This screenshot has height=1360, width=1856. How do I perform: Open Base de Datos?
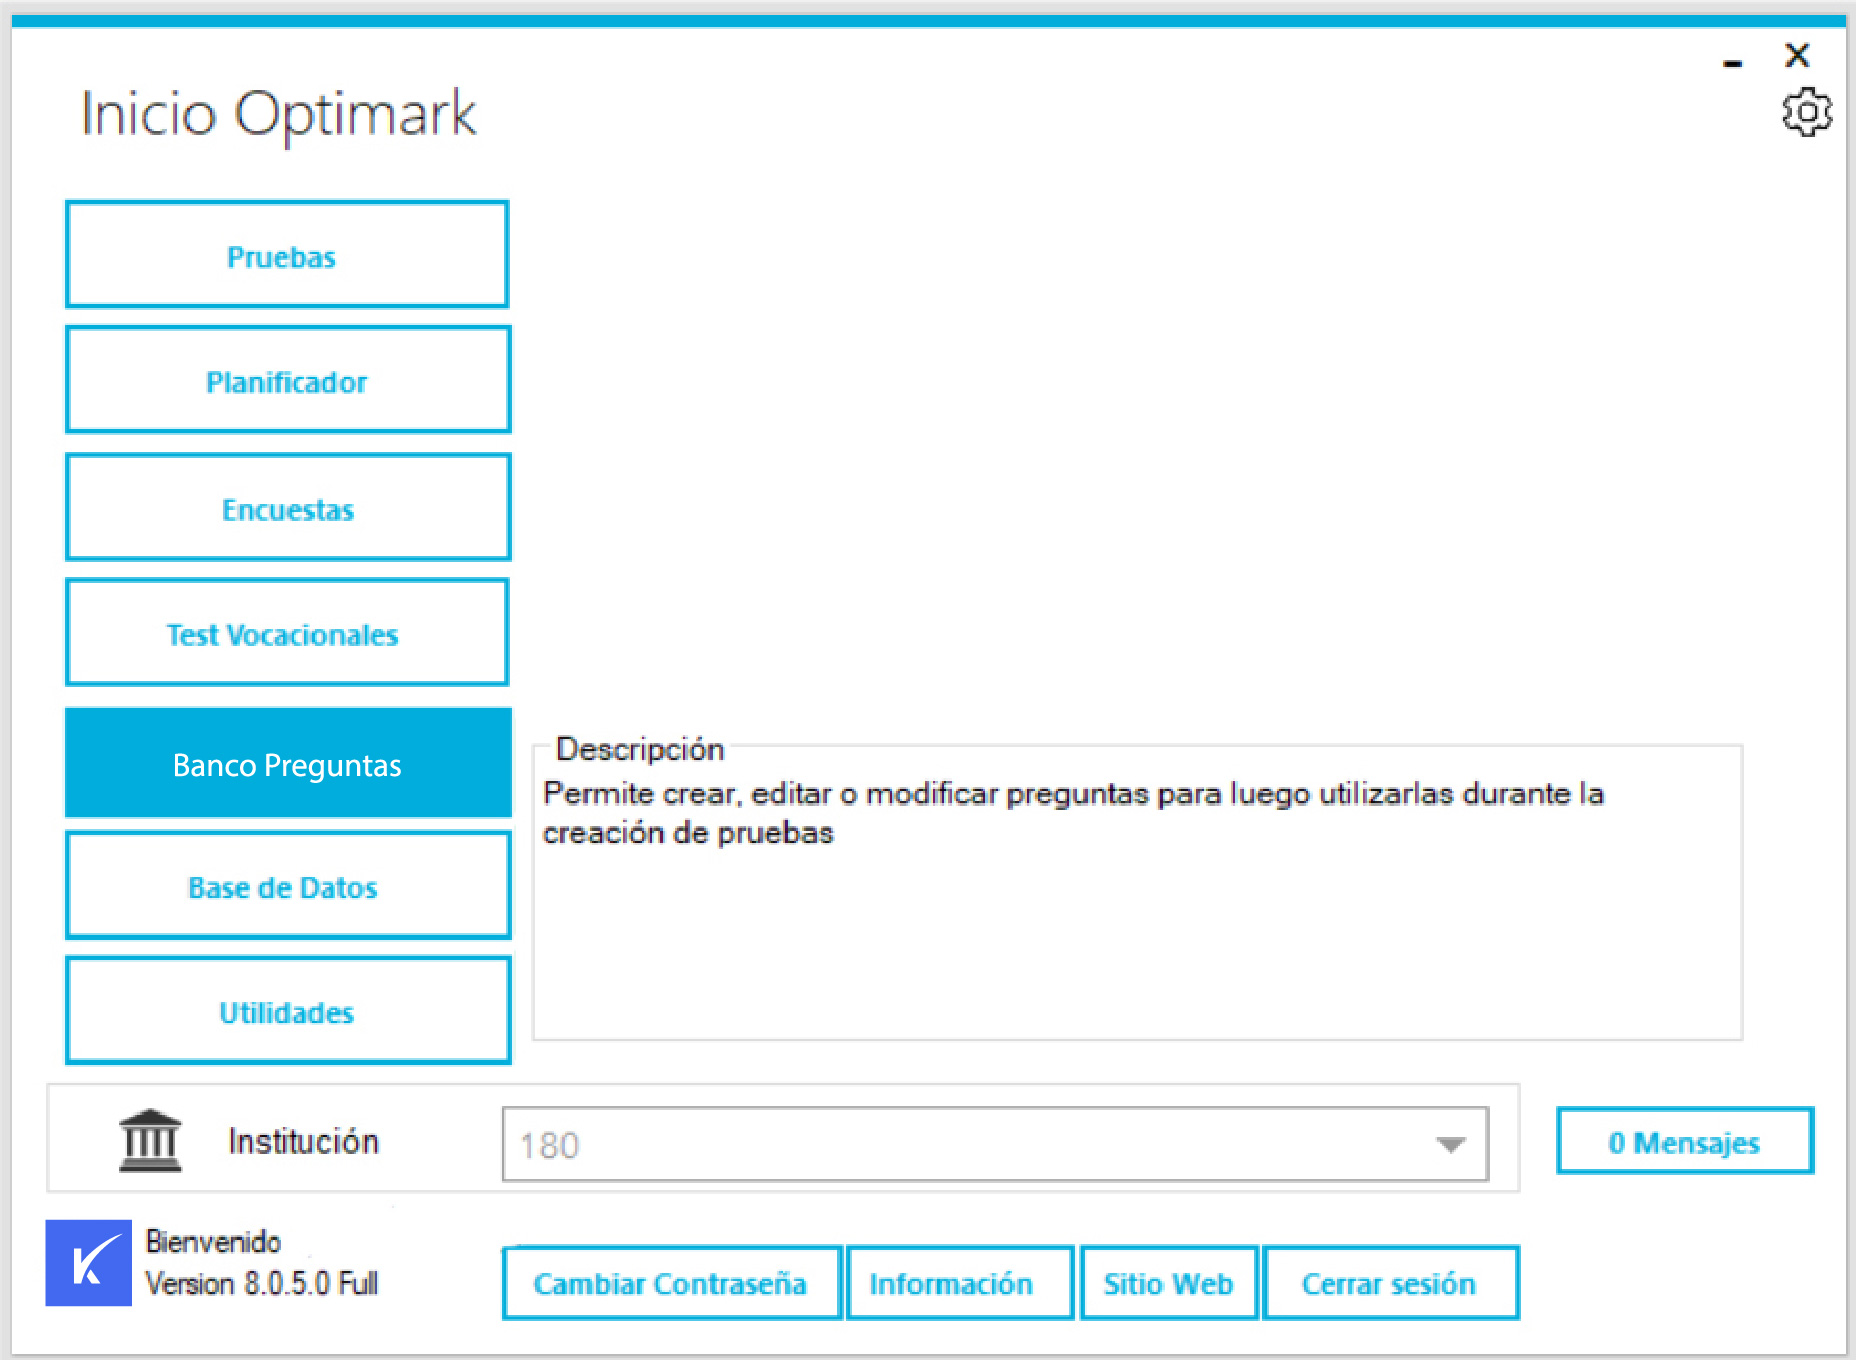(x=288, y=886)
